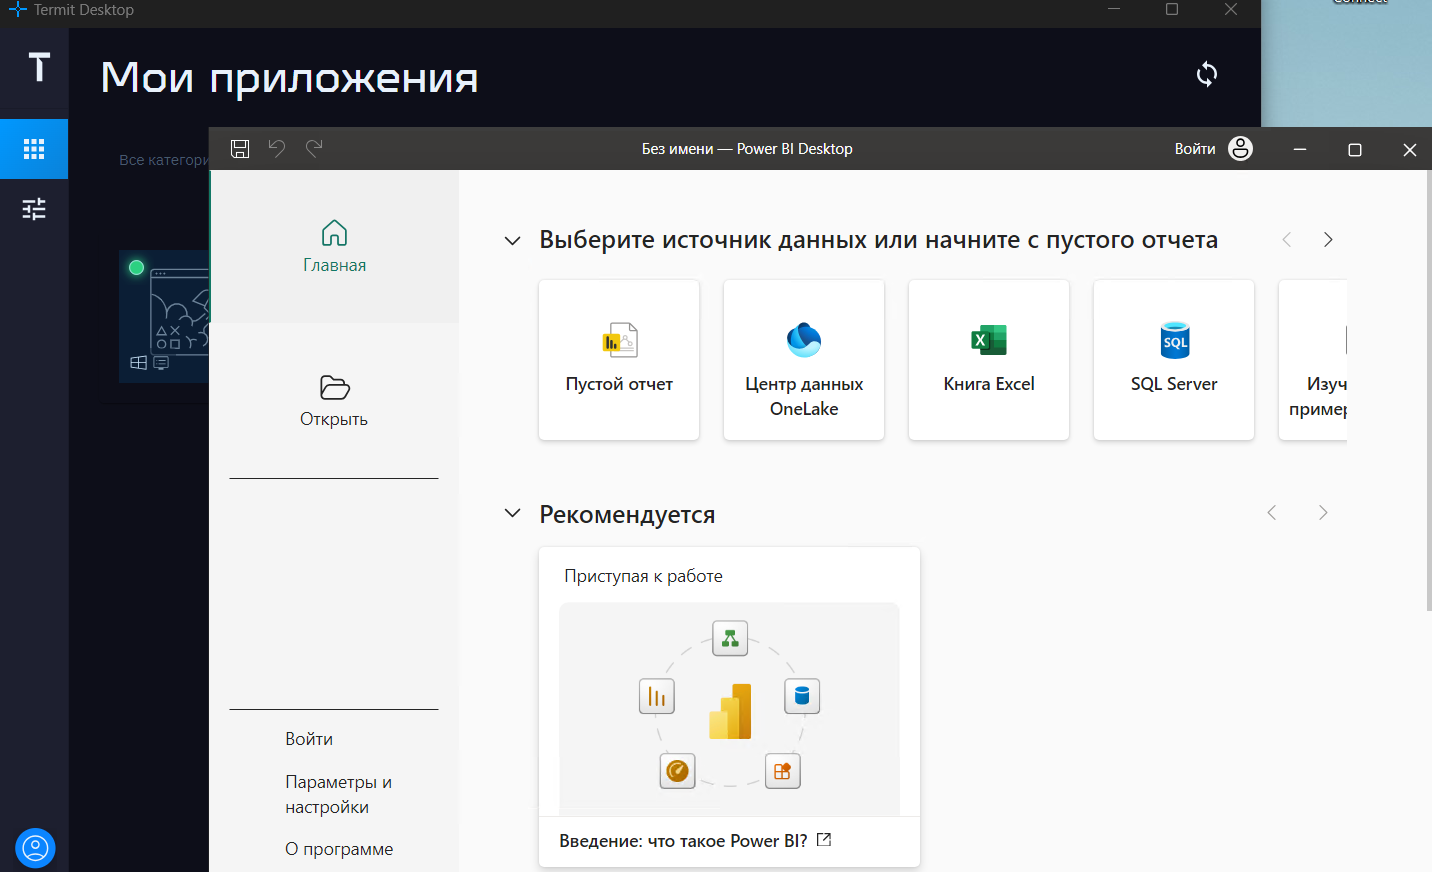Show next data source cards with right arrow
This screenshot has width=1432, height=872.
1328,239
